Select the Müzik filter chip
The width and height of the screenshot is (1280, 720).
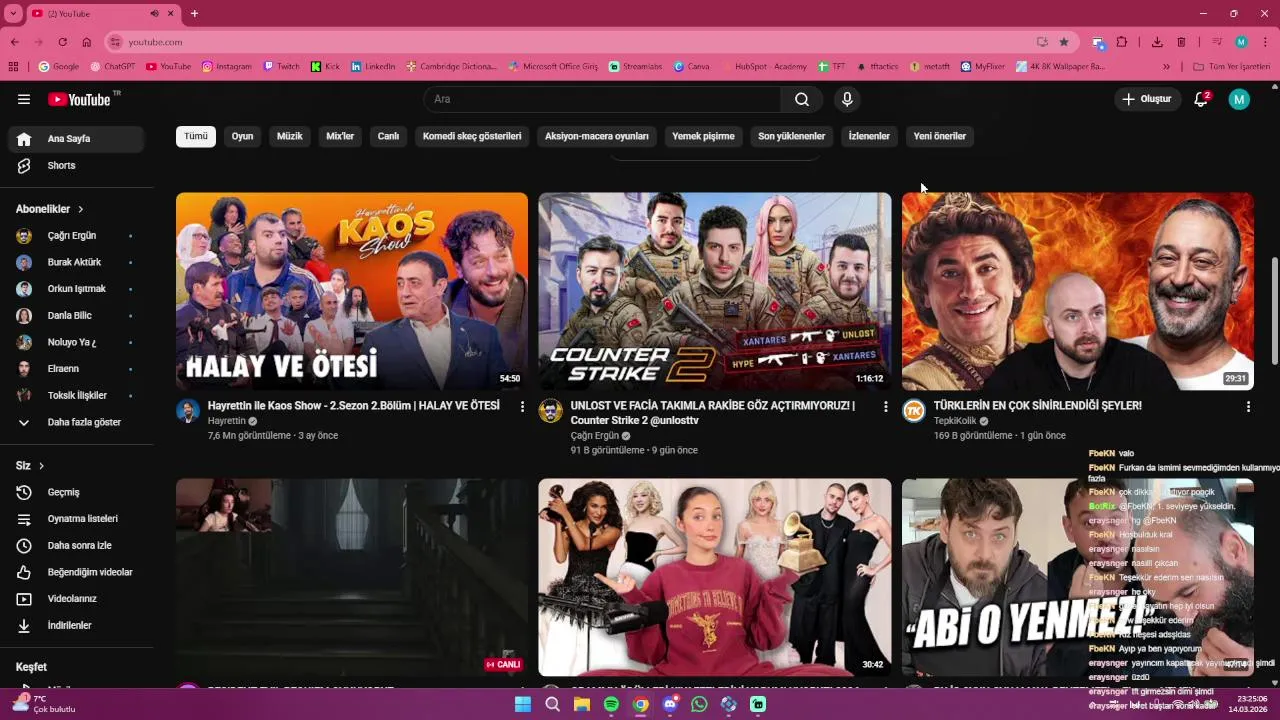point(289,136)
